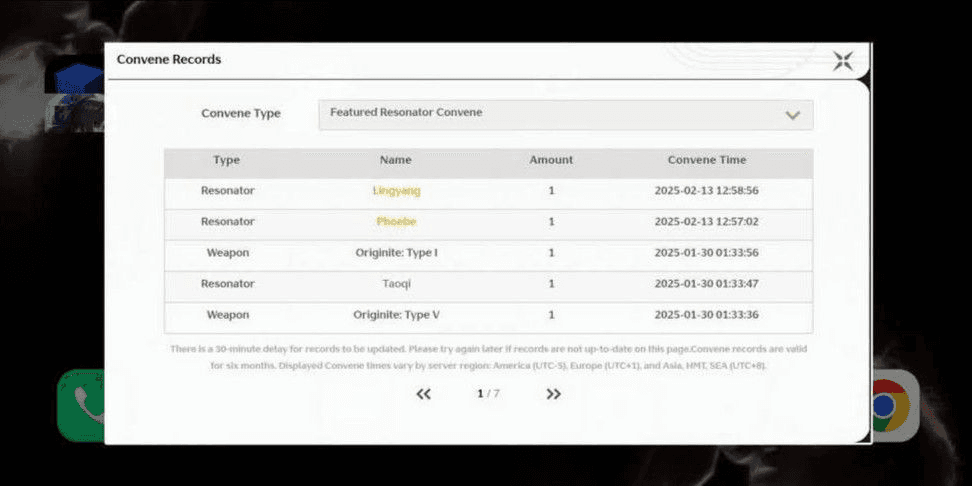The image size is (972, 486).
Task: Click Resonator type in Lingyang row
Action: coord(228,191)
